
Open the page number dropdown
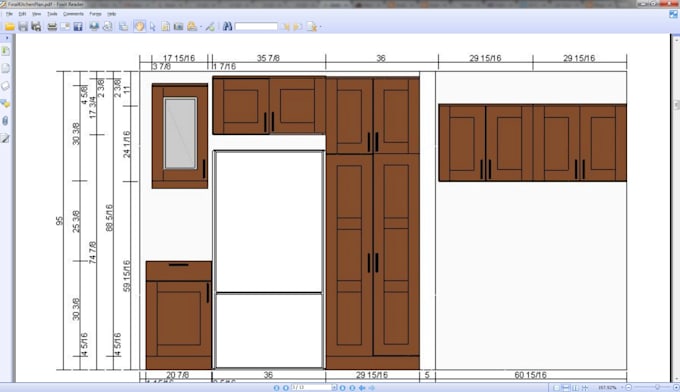tap(334, 388)
